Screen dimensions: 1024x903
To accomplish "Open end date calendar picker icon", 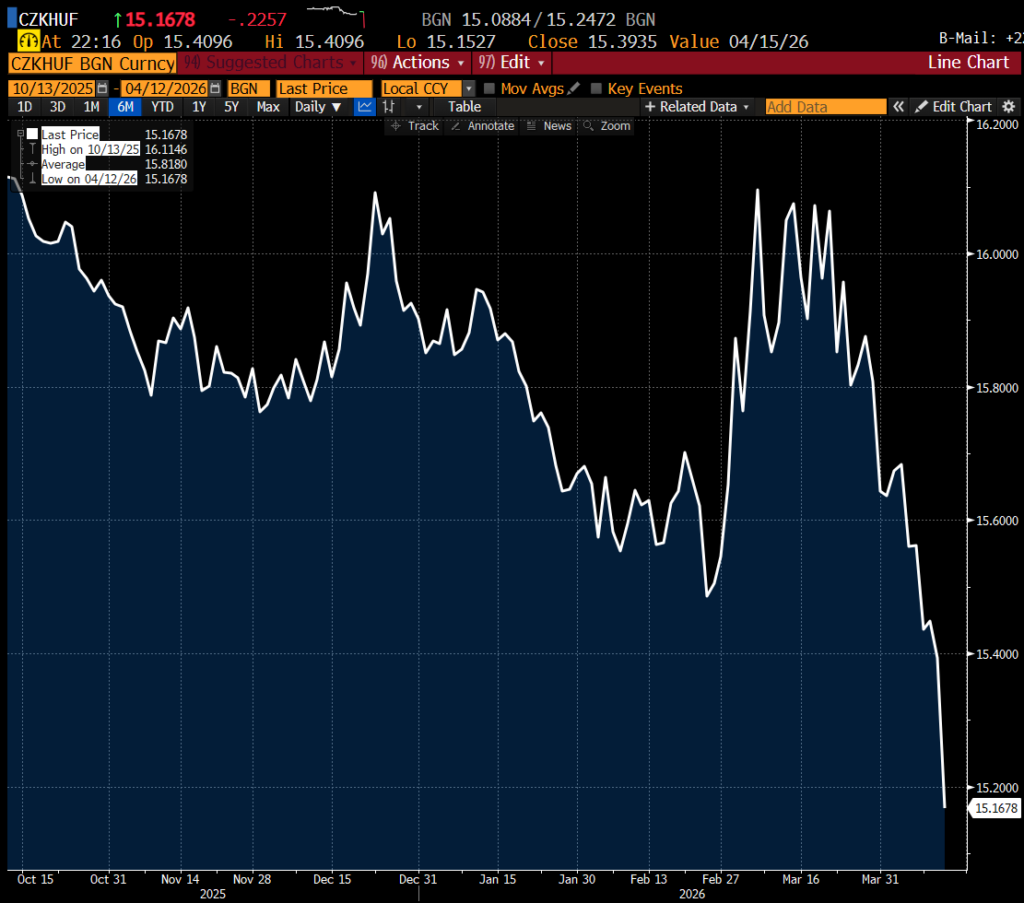I will (x=215, y=89).
